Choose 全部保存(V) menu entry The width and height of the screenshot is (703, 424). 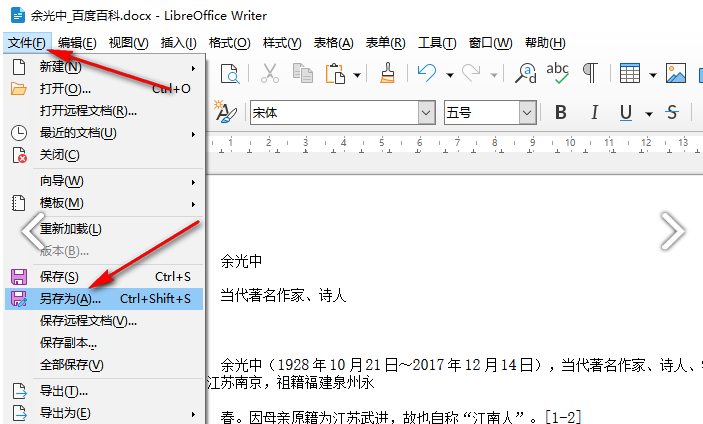[x=104, y=365]
